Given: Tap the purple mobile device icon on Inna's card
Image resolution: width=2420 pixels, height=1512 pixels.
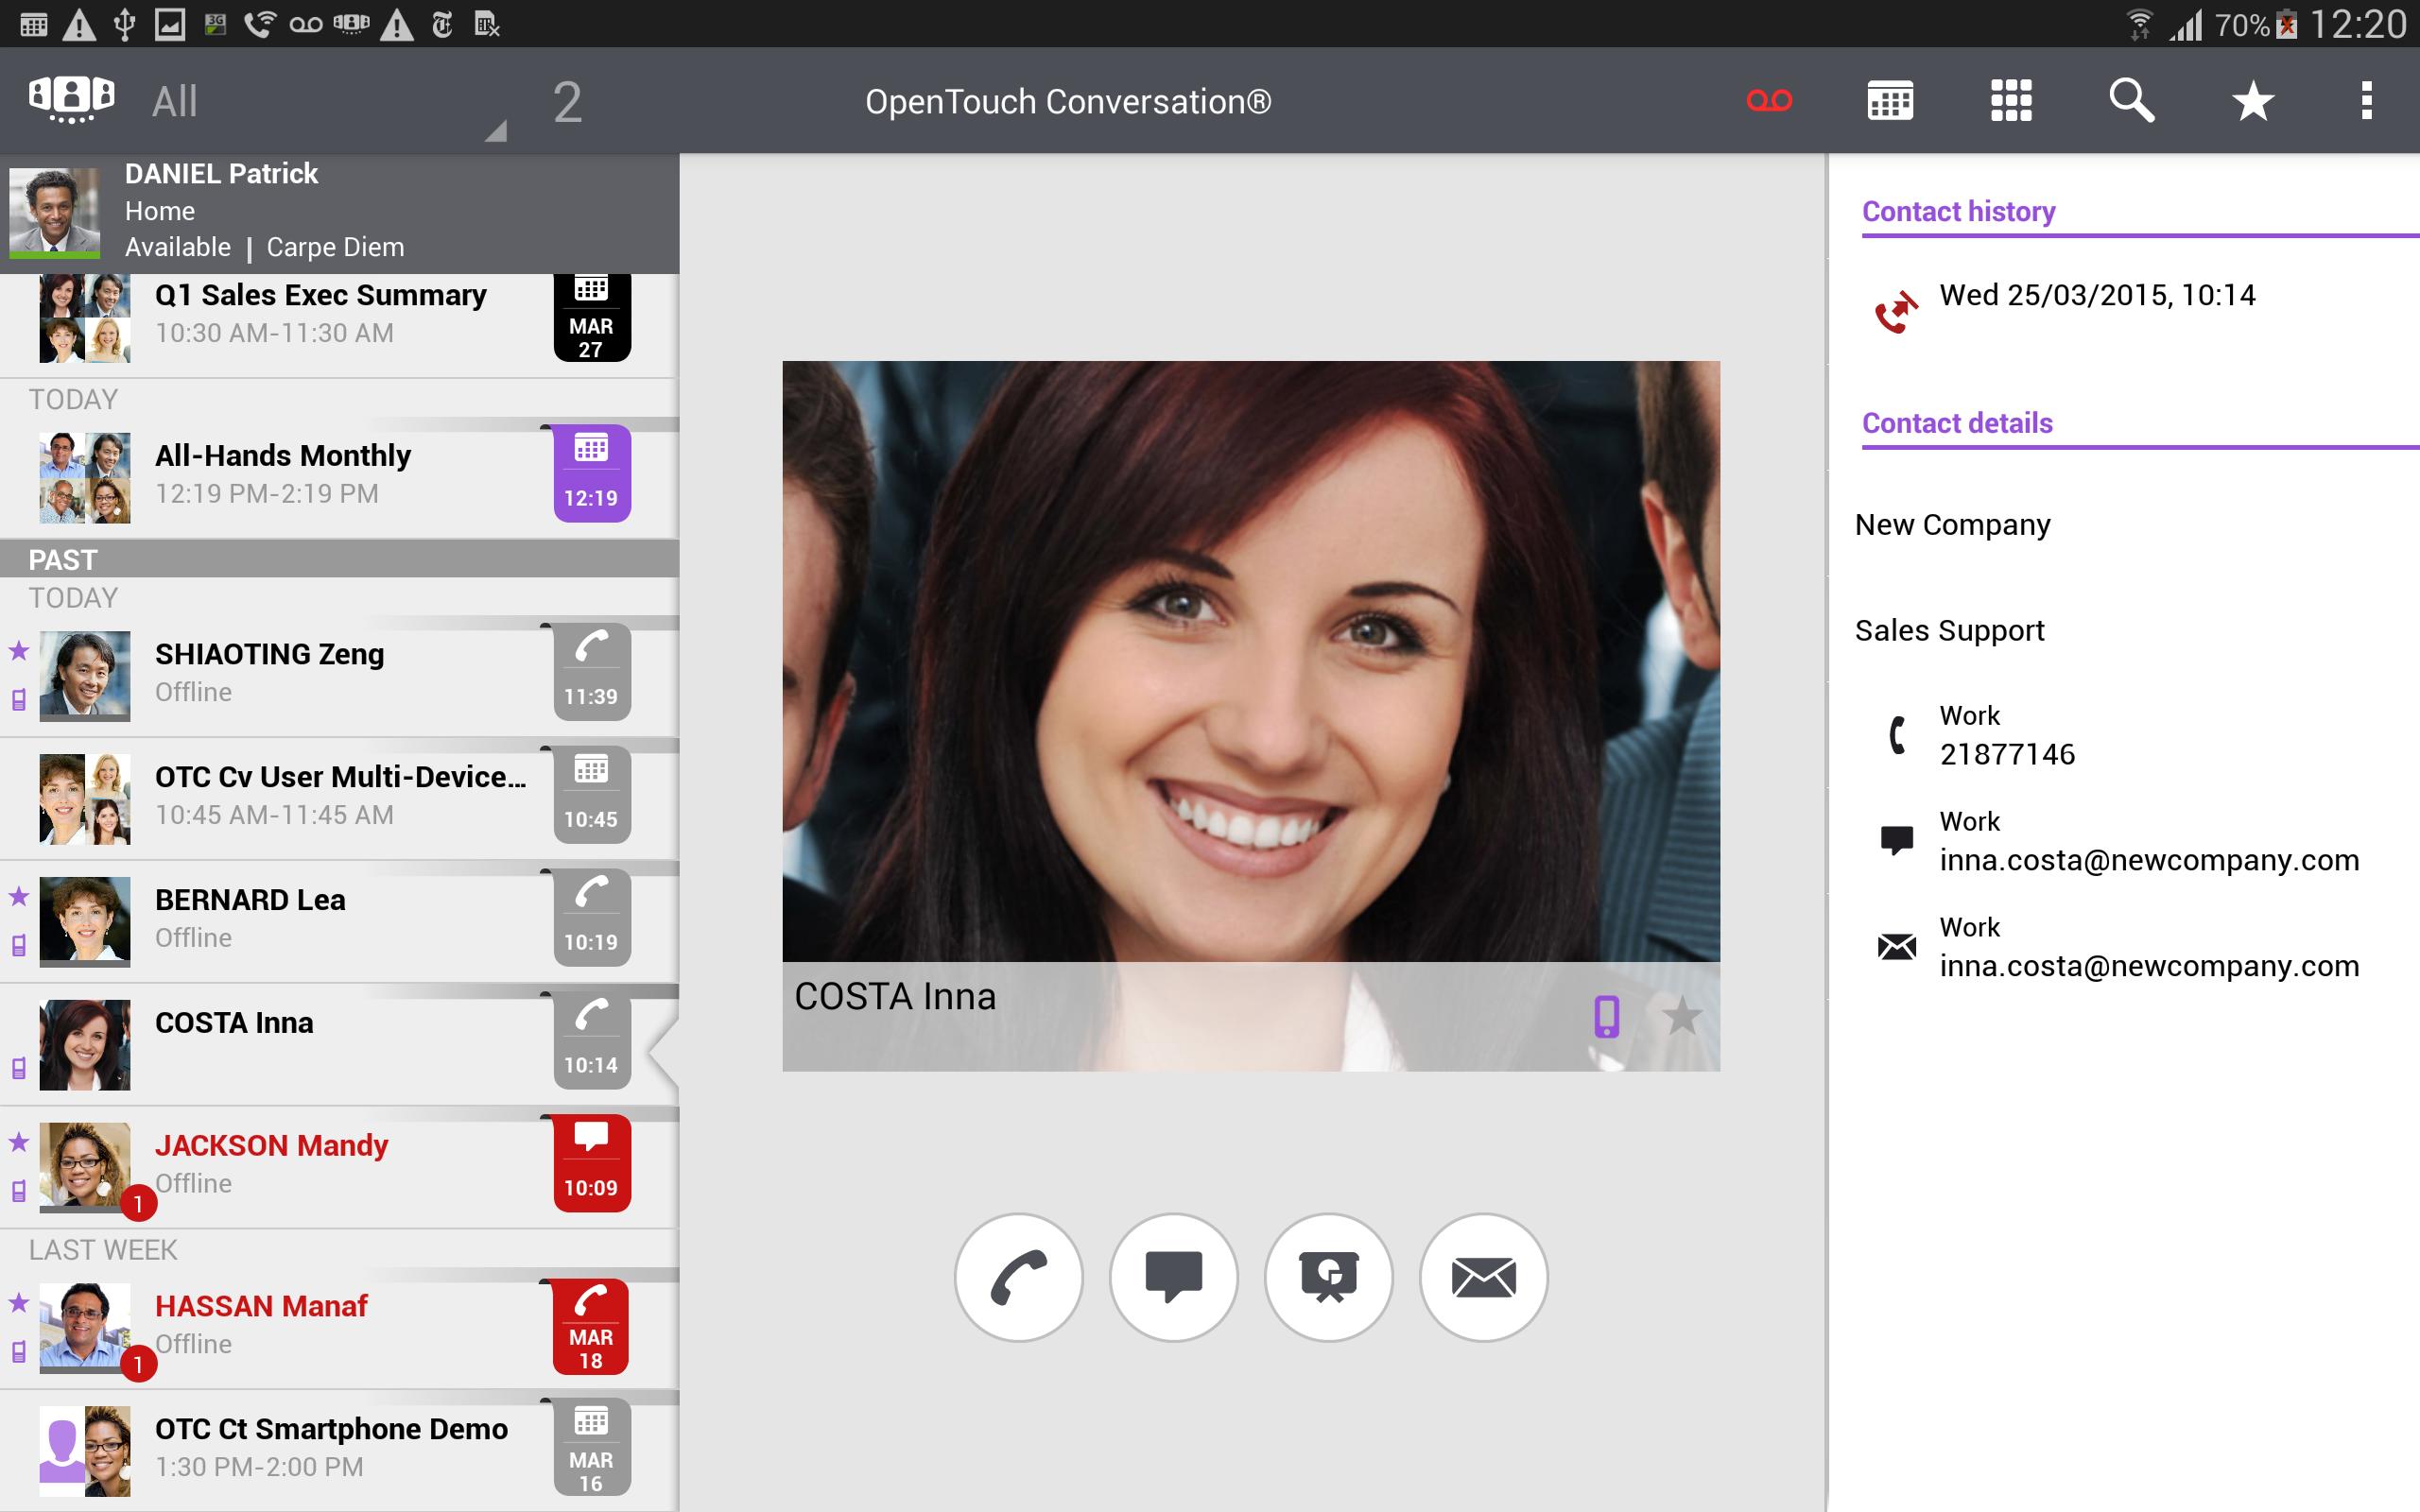Looking at the screenshot, I should 1609,1017.
